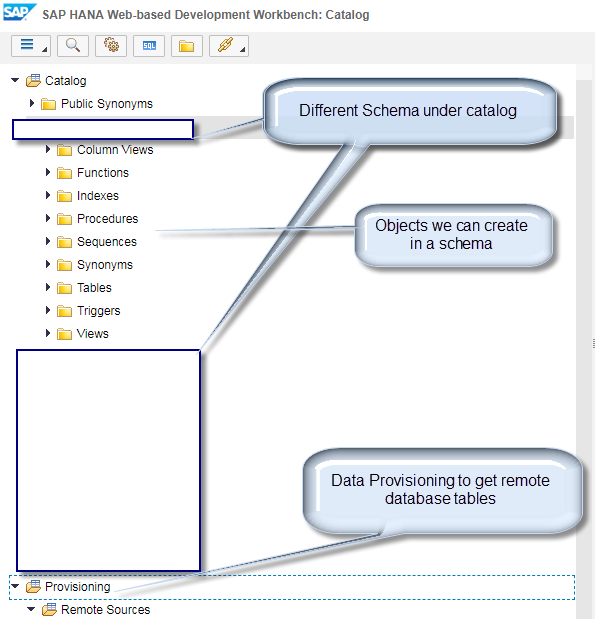This screenshot has width=595, height=619.
Task: Click the magnifier search toolbar button
Action: (x=73, y=46)
